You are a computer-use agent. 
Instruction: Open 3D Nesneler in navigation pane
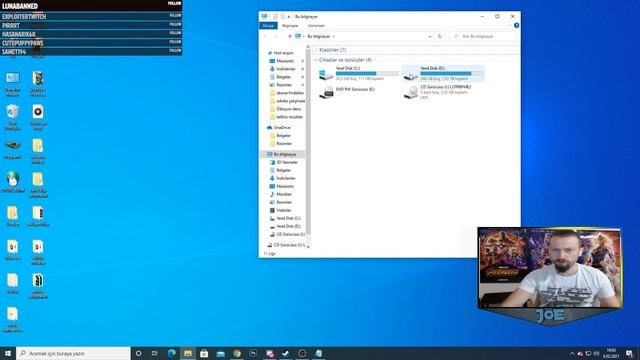point(287,162)
